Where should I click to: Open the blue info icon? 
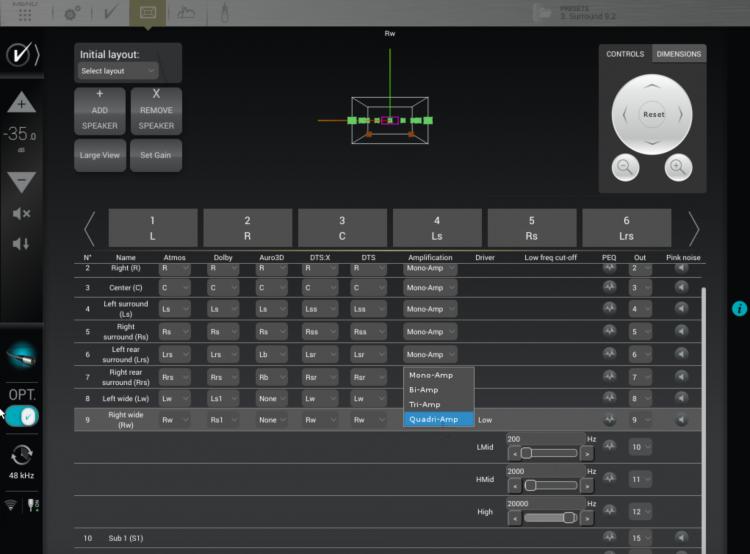(739, 309)
